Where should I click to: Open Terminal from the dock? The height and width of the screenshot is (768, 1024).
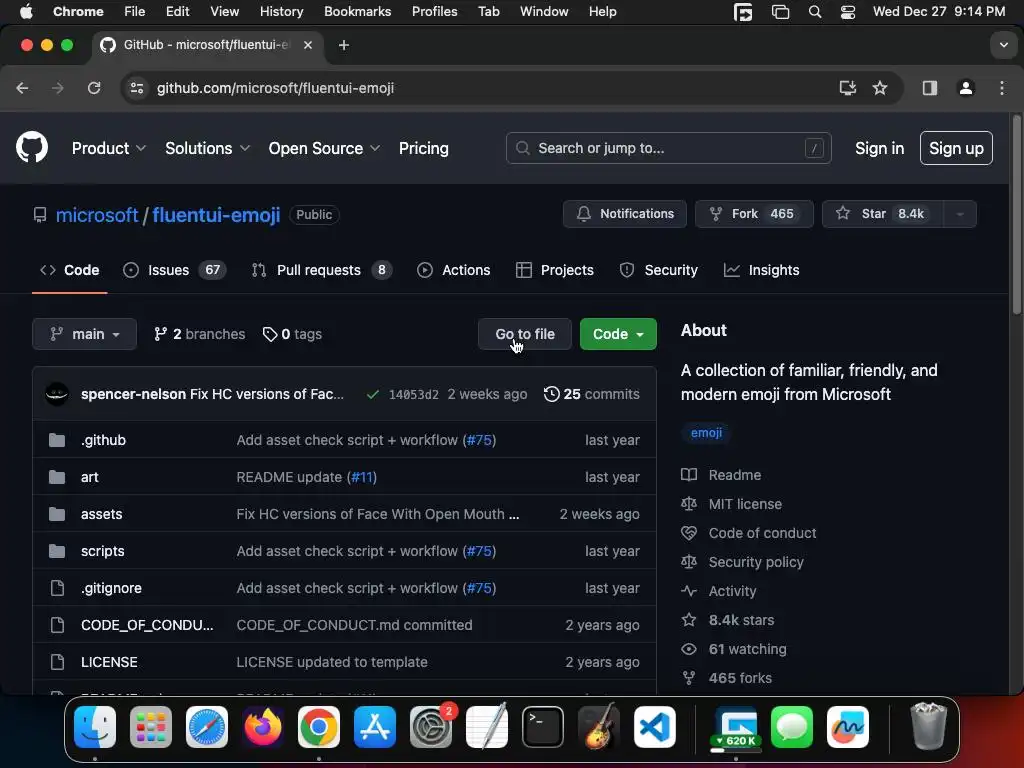543,726
